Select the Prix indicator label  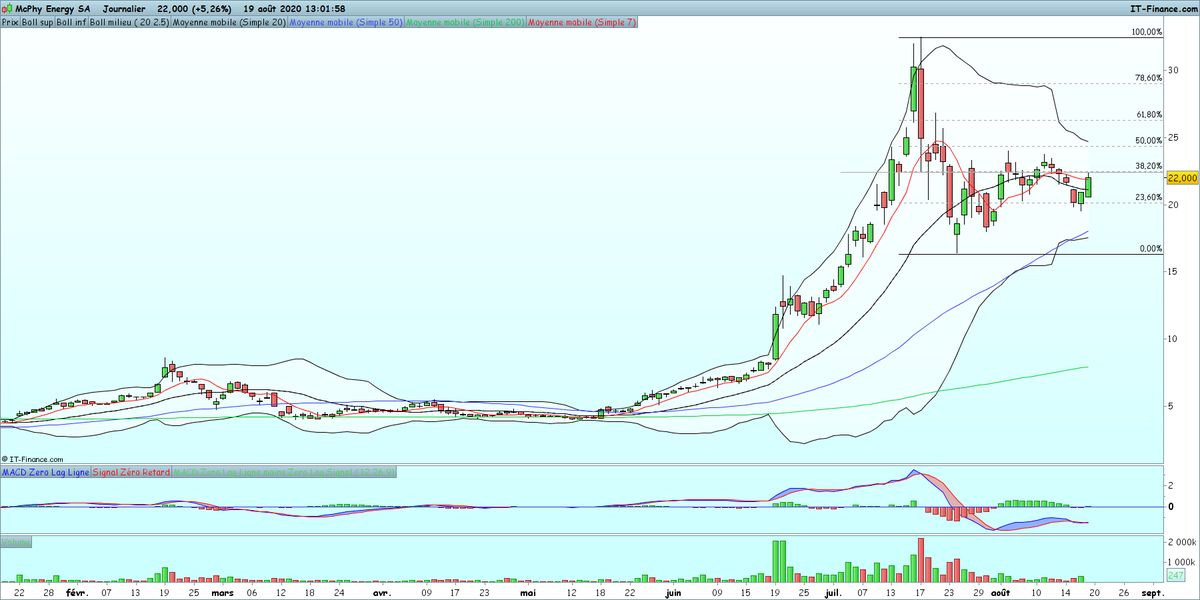[x=11, y=21]
